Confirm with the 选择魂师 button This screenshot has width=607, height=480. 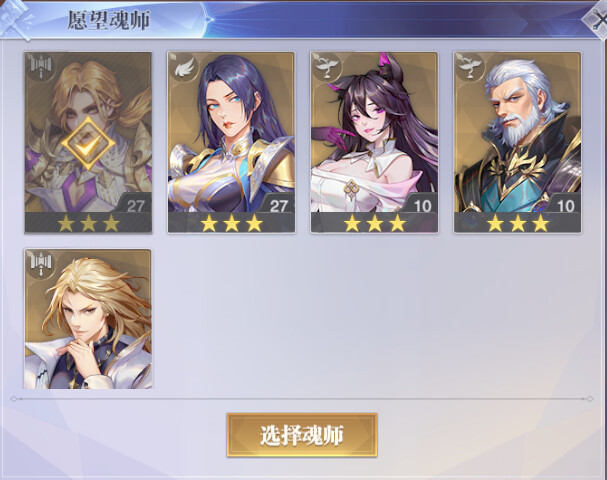[302, 435]
